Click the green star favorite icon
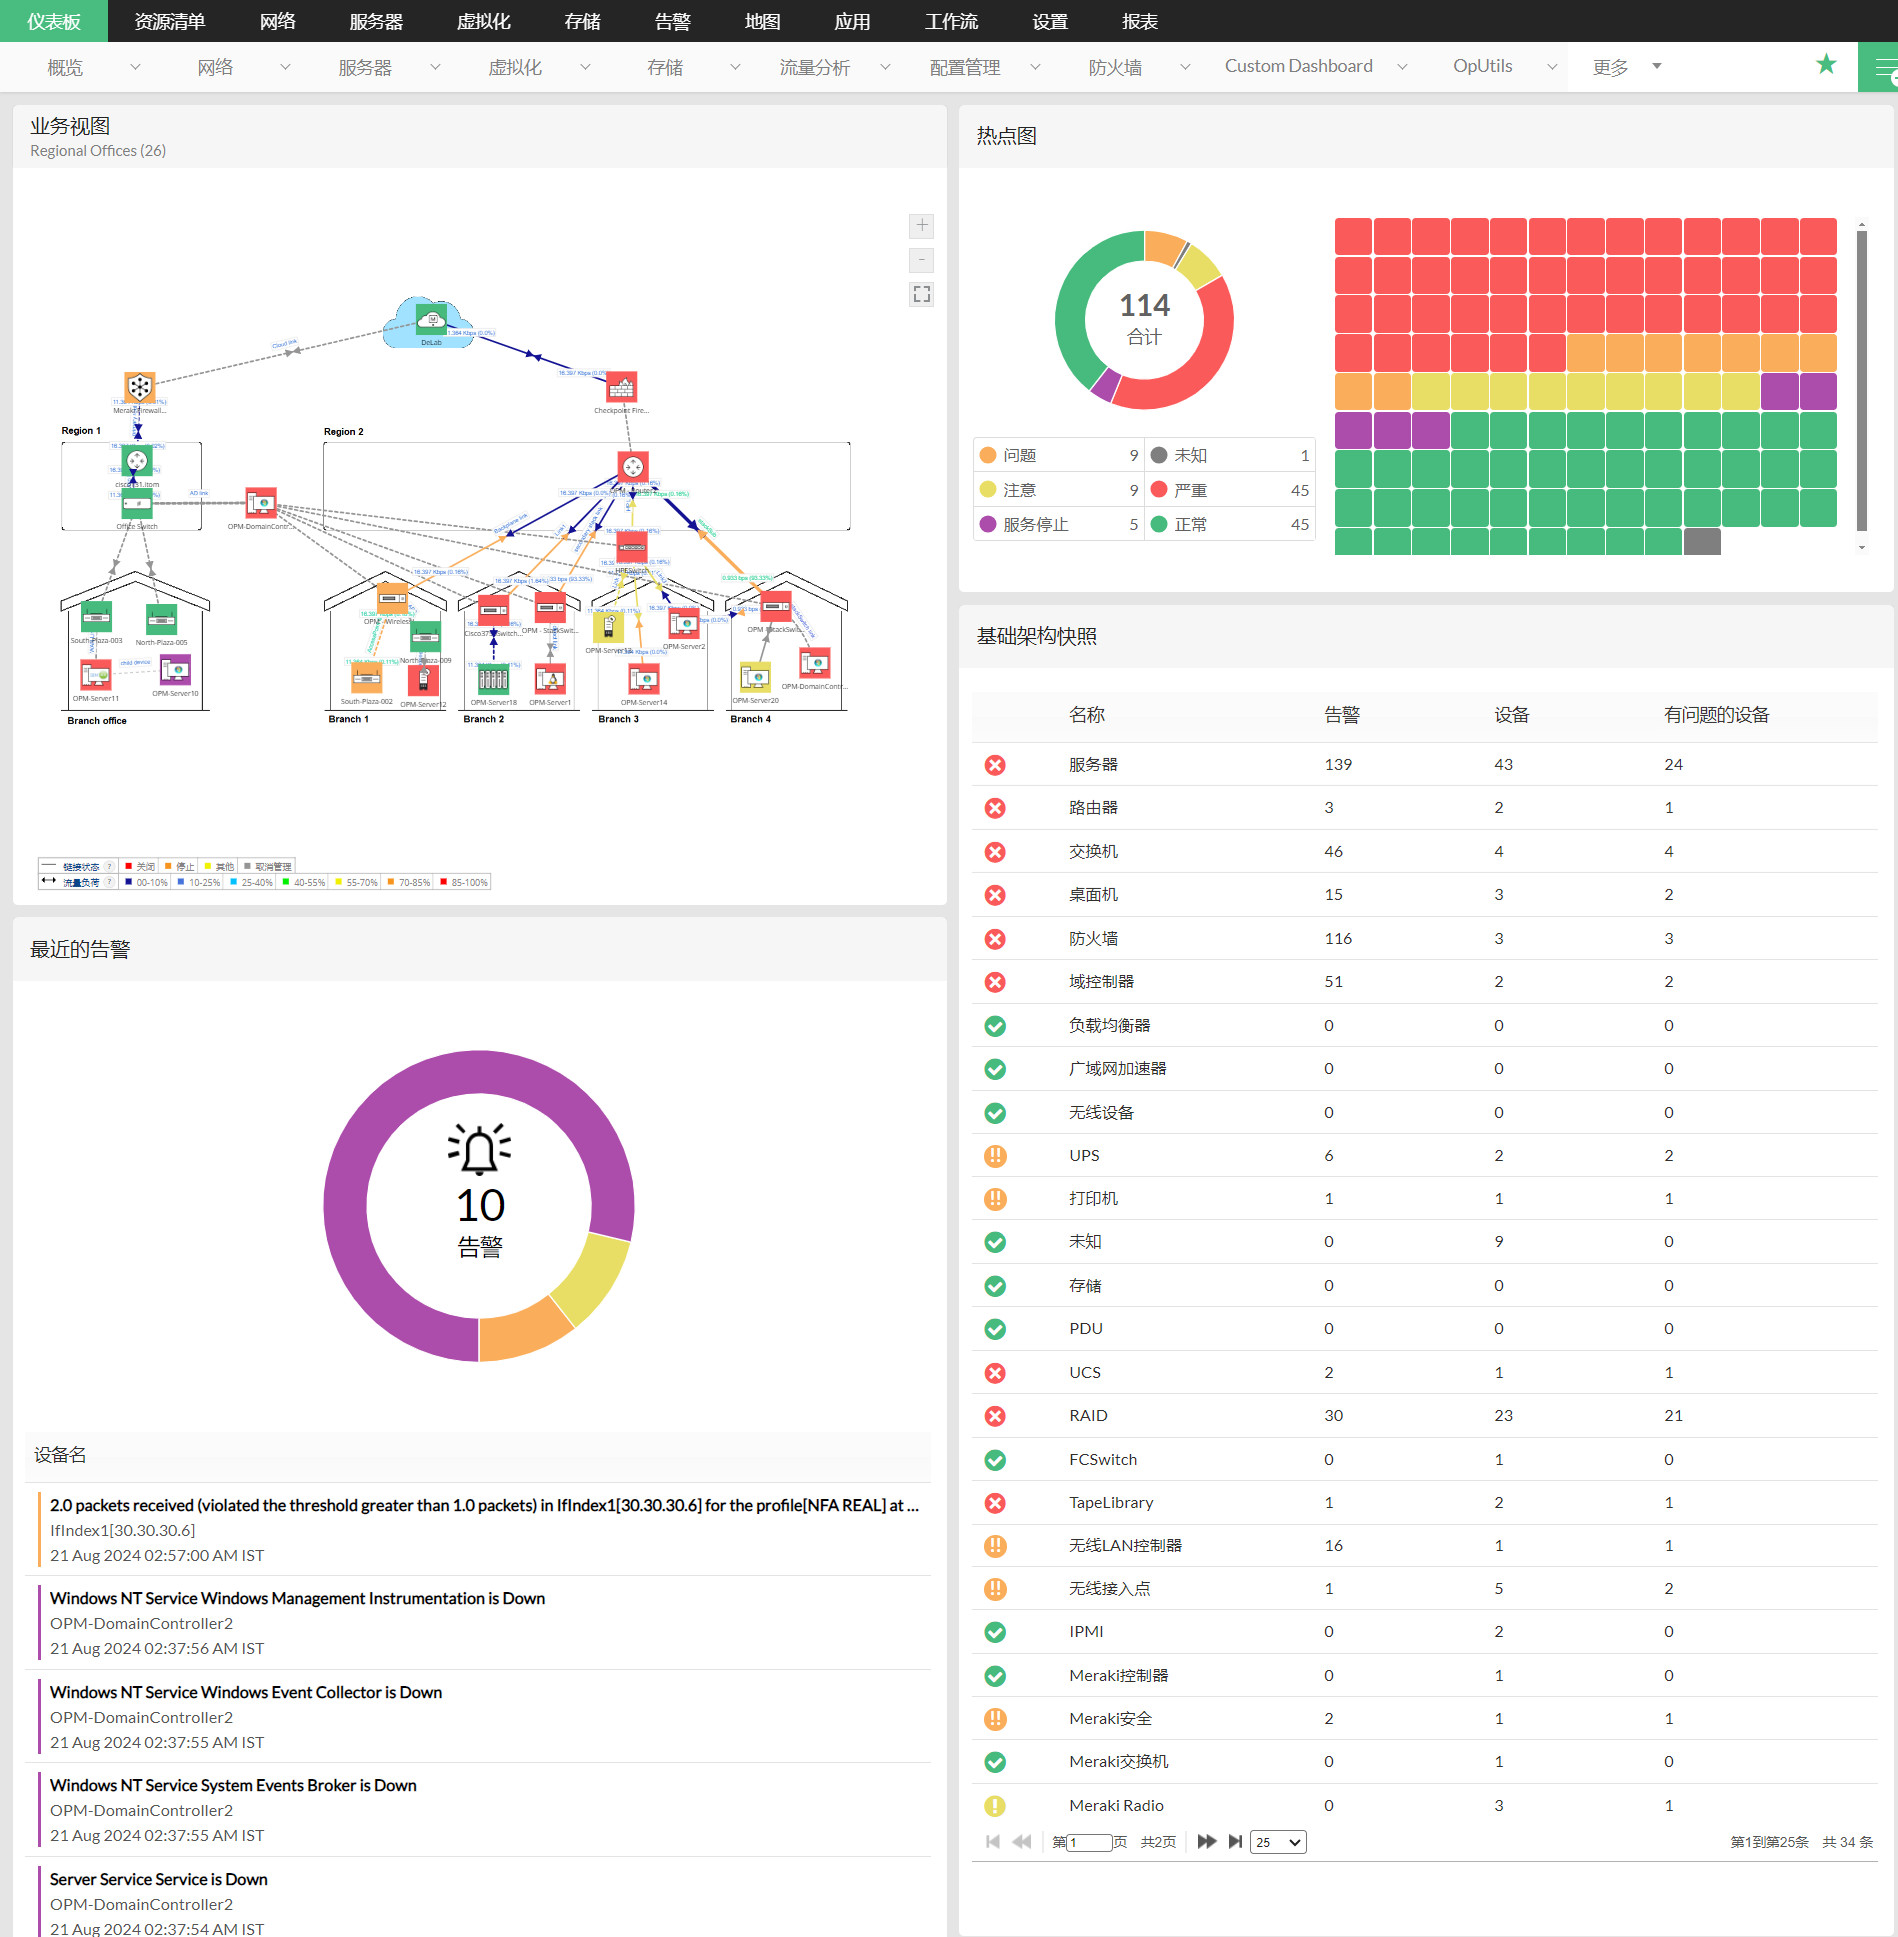1898x1937 pixels. 1826,65
